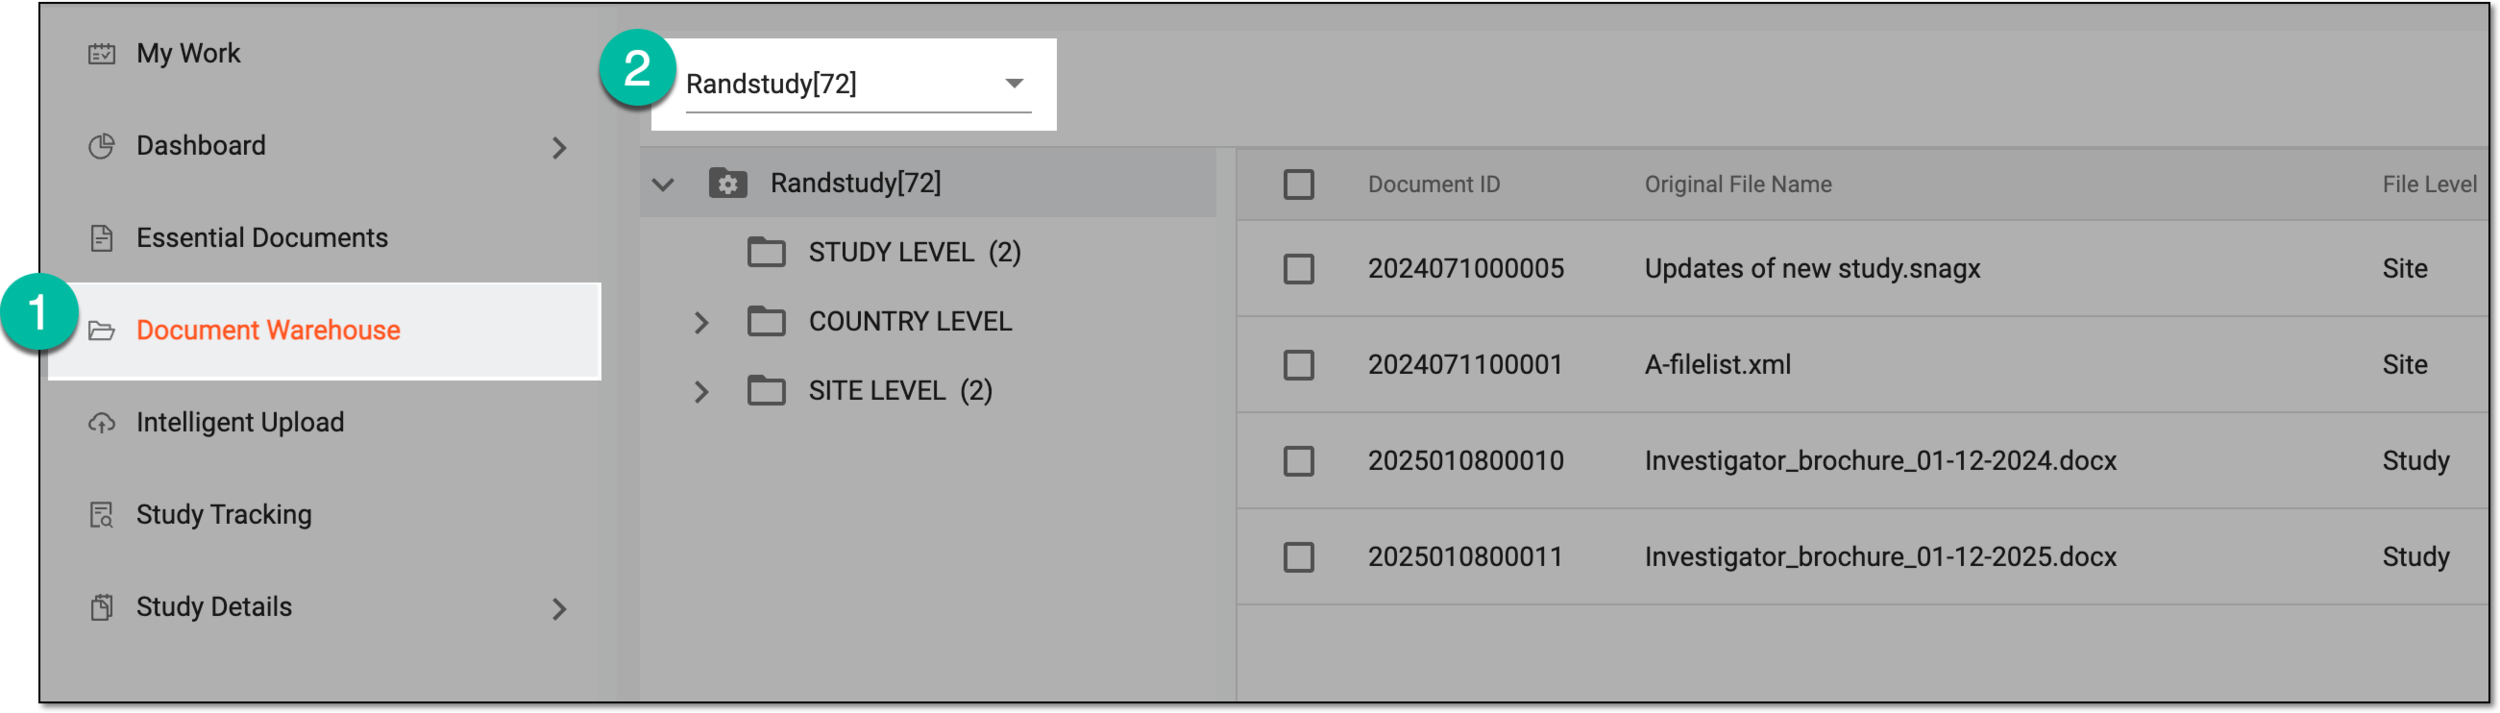Click the STUDY LEVEL folder icon

pyautogui.click(x=767, y=252)
